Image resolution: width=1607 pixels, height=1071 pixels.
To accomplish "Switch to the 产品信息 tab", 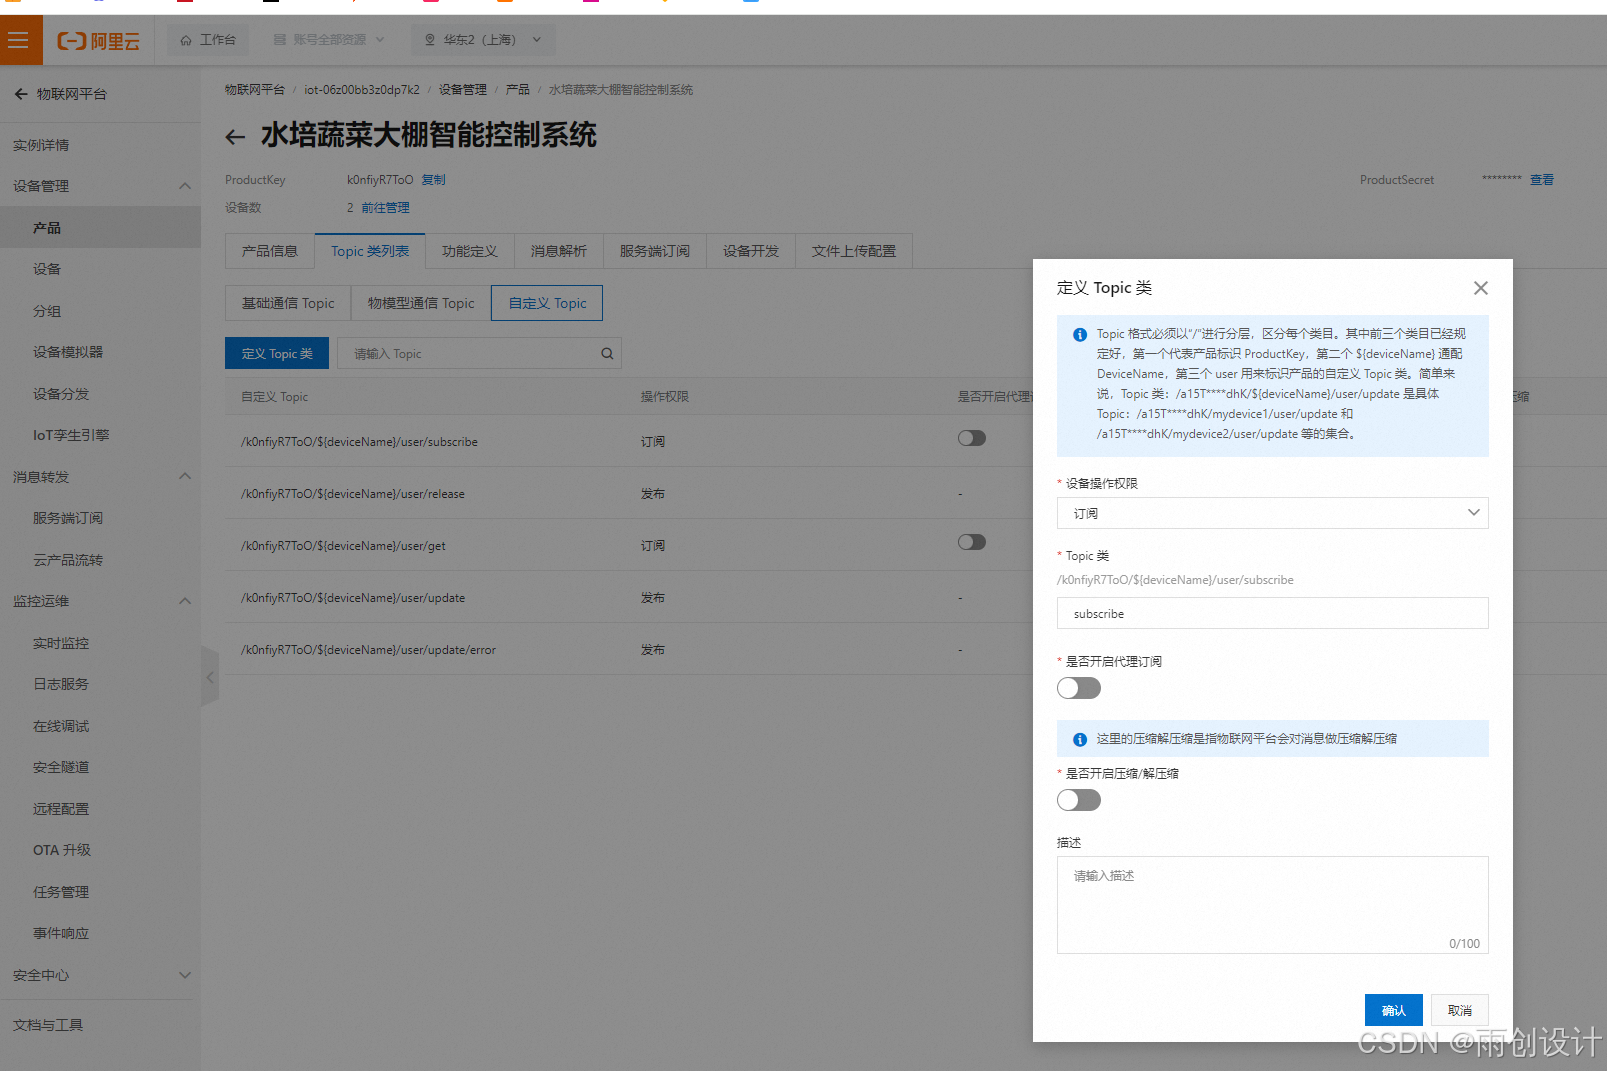I will [x=270, y=251].
